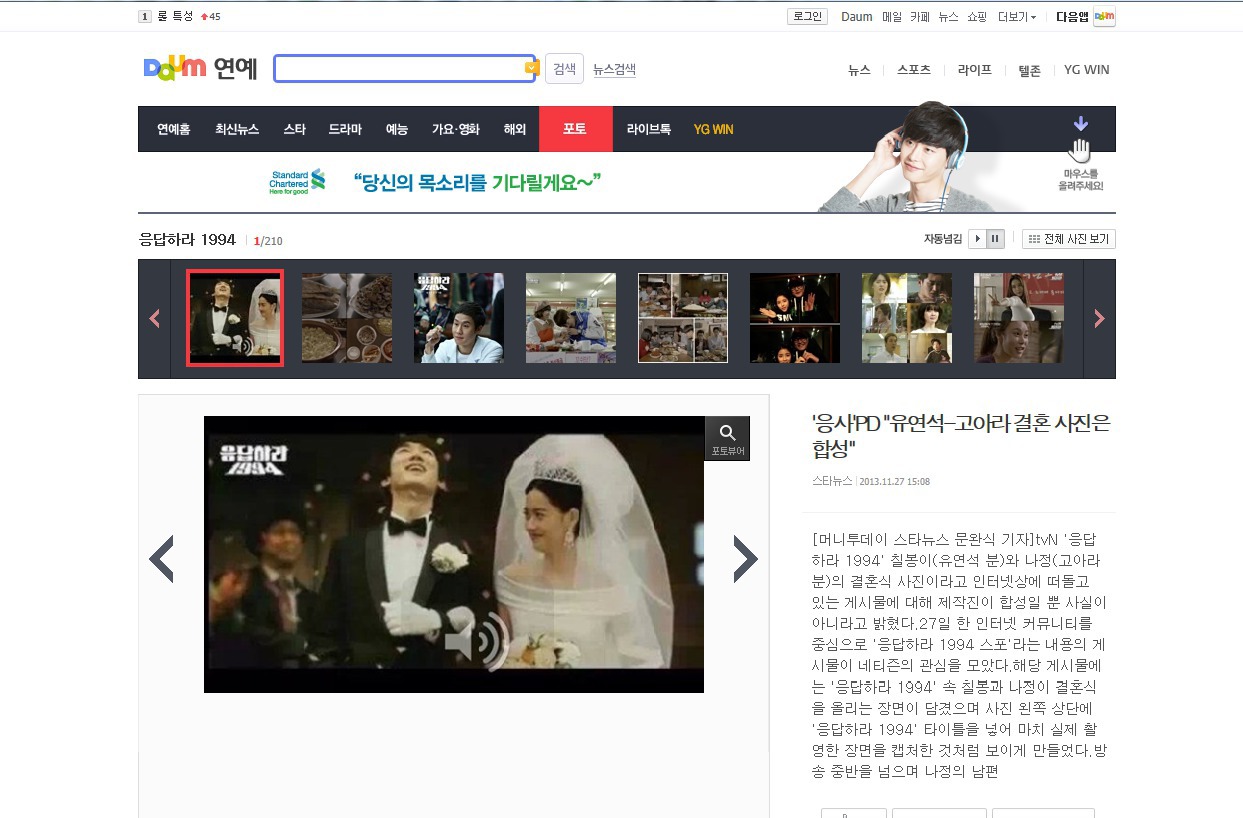This screenshot has height=818, width=1243.
Task: Open the article headline about 합성 wedding photo
Action: point(961,434)
